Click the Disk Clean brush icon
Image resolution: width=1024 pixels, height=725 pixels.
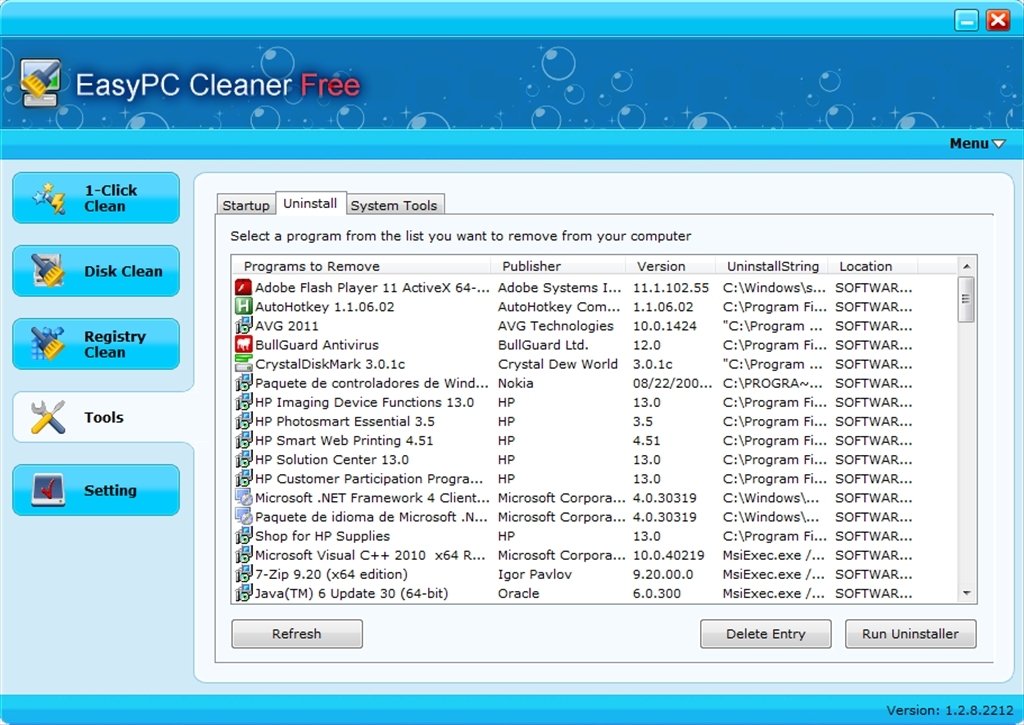pyautogui.click(x=48, y=270)
